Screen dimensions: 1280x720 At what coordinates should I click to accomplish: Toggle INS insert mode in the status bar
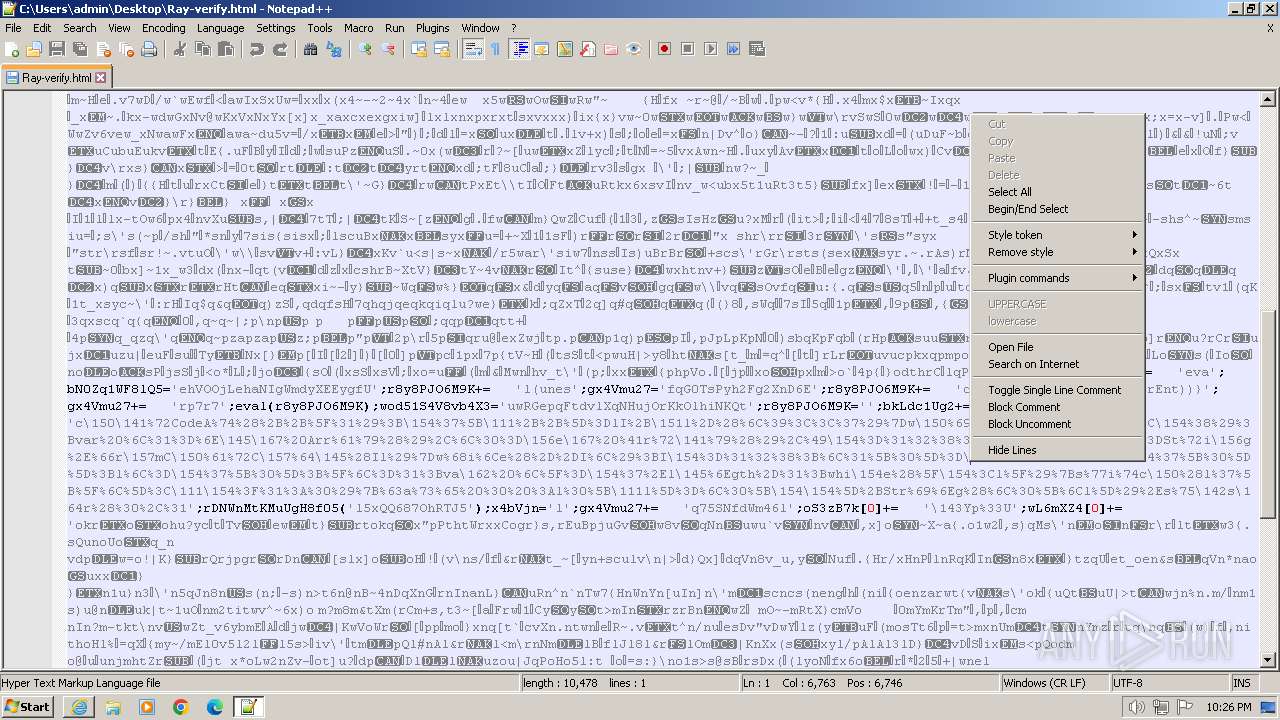1241,683
